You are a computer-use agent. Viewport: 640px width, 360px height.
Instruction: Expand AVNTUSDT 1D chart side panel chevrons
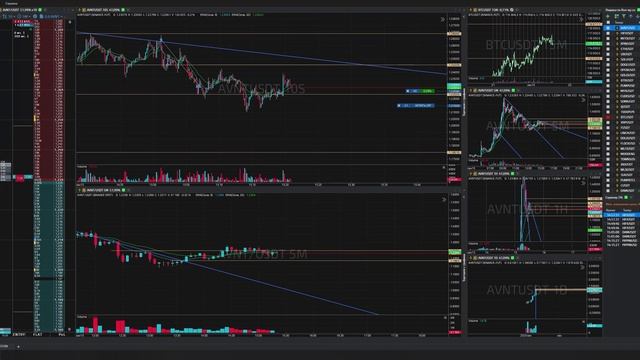[x=583, y=267]
